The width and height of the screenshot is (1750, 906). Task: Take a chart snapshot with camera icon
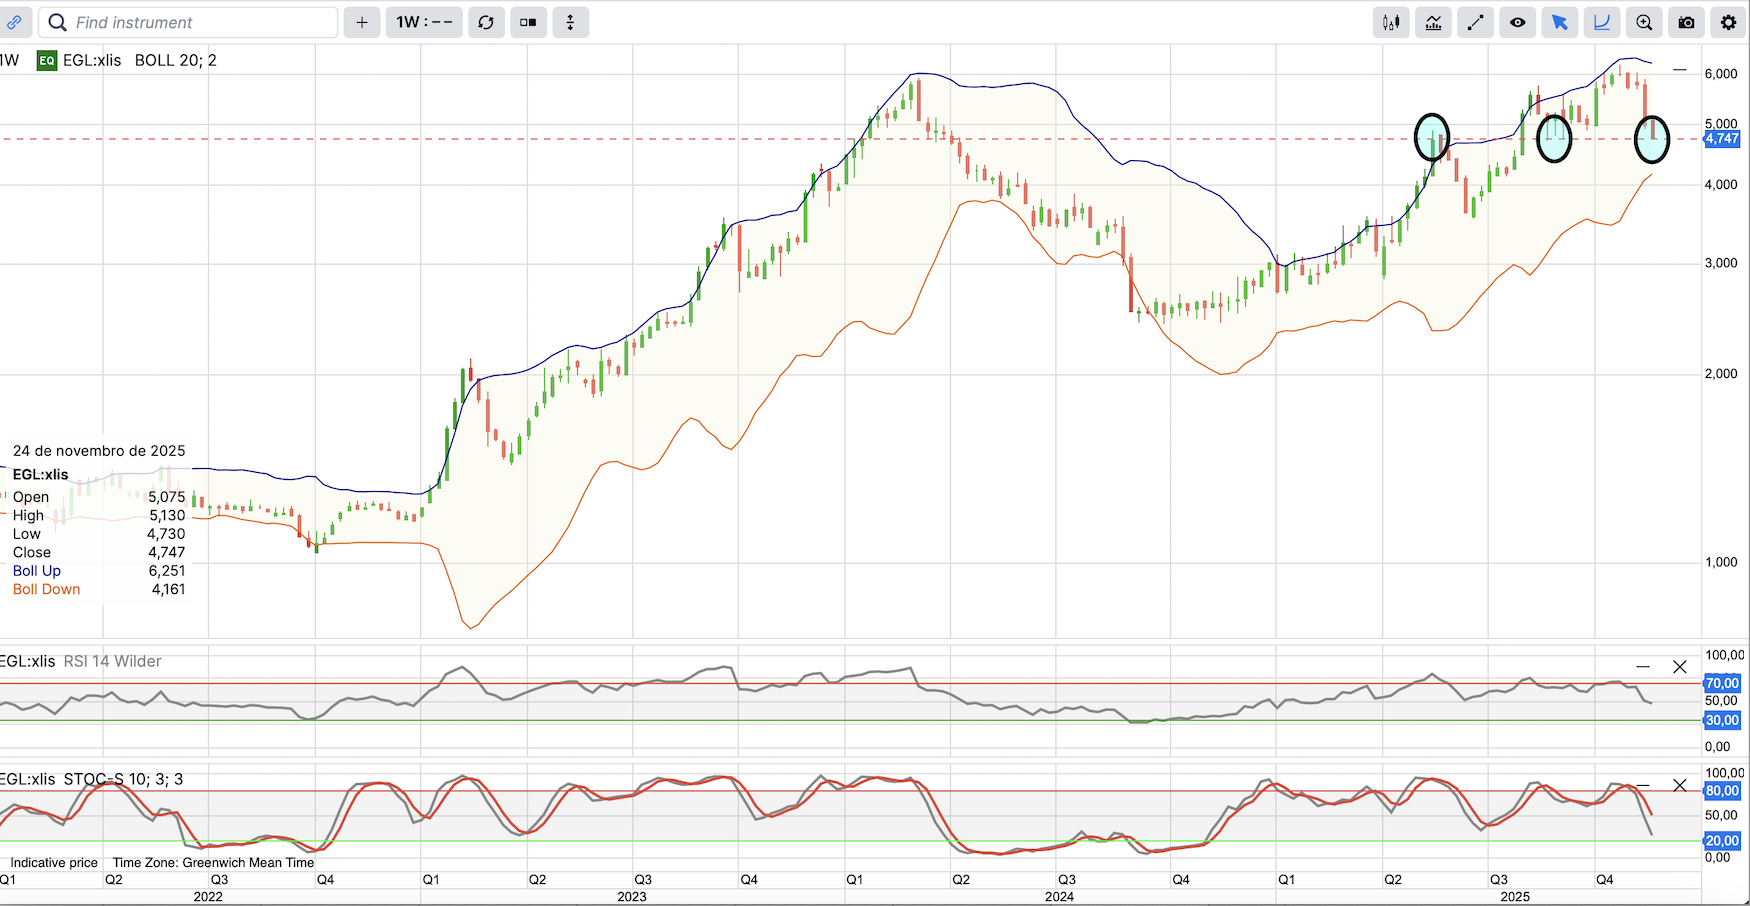pos(1686,22)
